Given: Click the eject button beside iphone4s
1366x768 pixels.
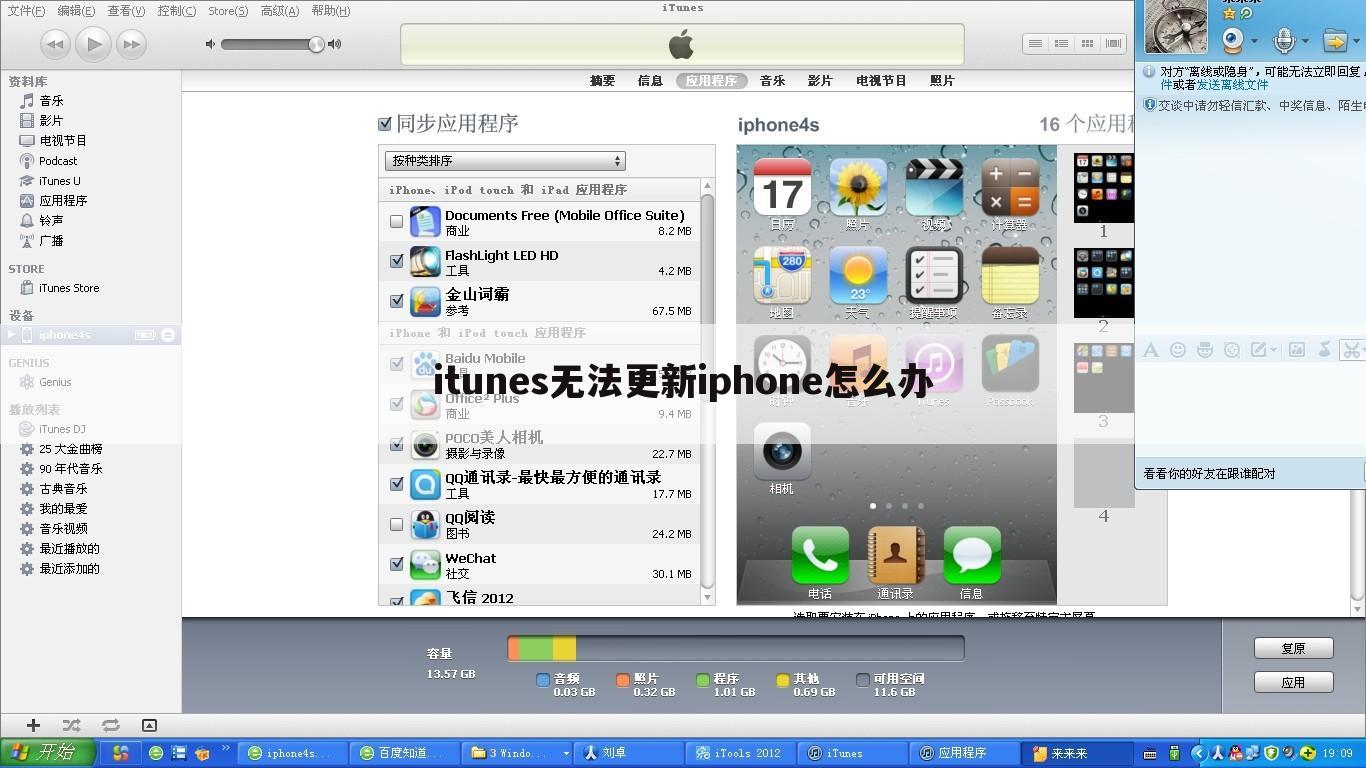Looking at the screenshot, I should point(168,335).
